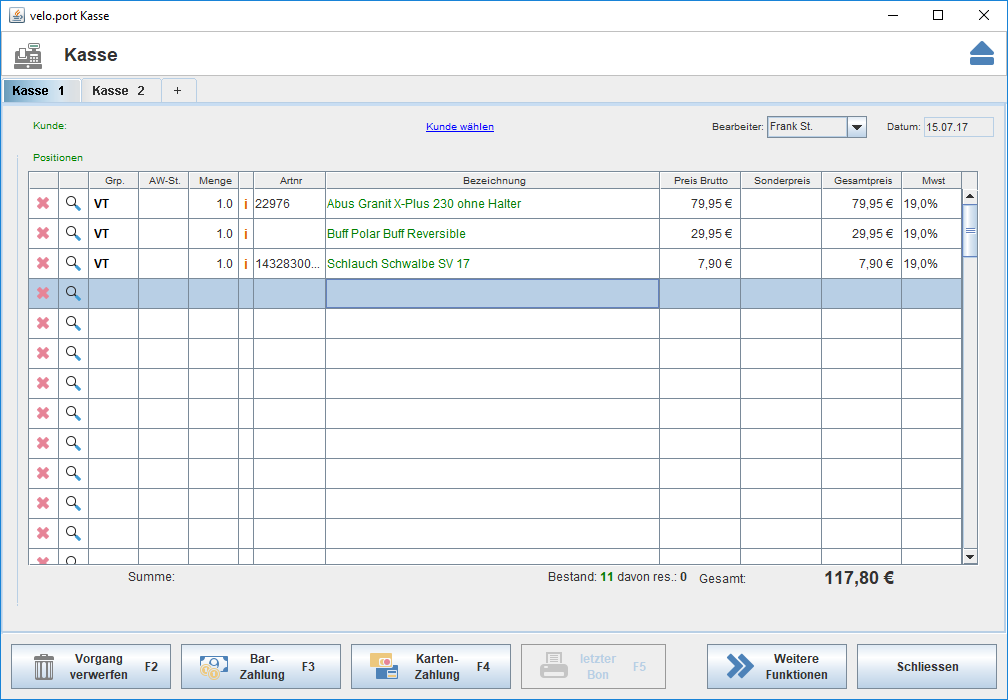The width and height of the screenshot is (1008, 700).
Task: Start Bar-Zahlung cash payment
Action: [261, 666]
